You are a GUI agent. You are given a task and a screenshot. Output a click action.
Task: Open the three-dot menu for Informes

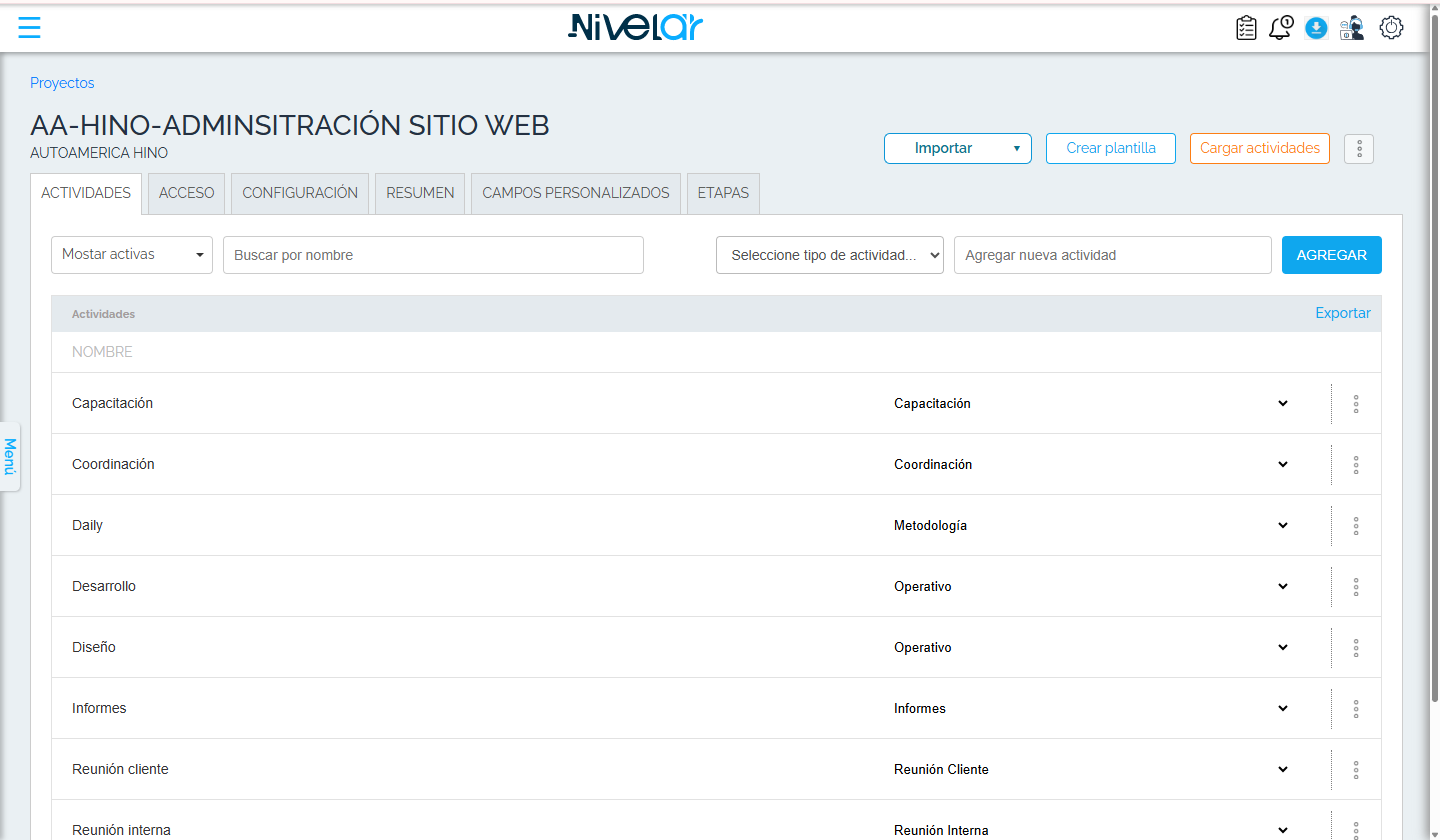[x=1356, y=709]
